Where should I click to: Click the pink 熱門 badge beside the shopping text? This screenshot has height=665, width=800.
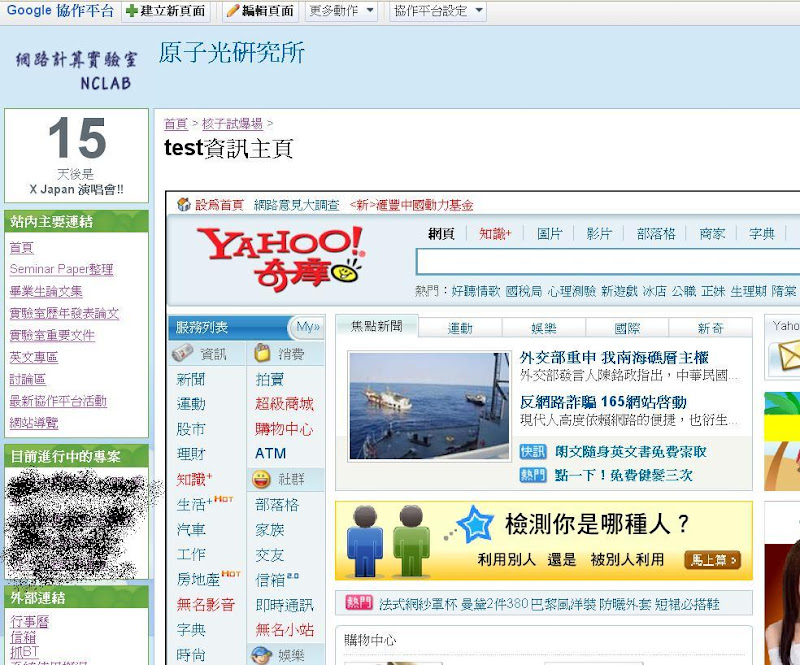[x=359, y=603]
